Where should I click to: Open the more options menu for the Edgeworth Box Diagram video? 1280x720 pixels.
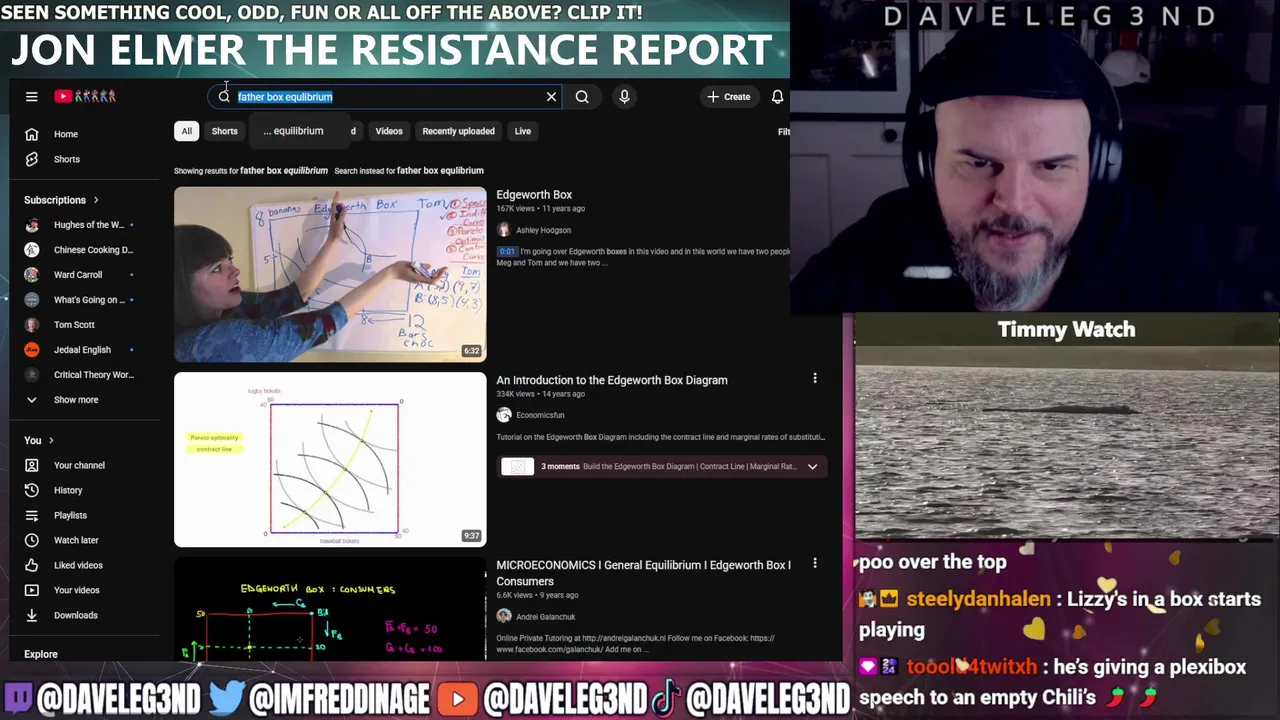coord(815,379)
